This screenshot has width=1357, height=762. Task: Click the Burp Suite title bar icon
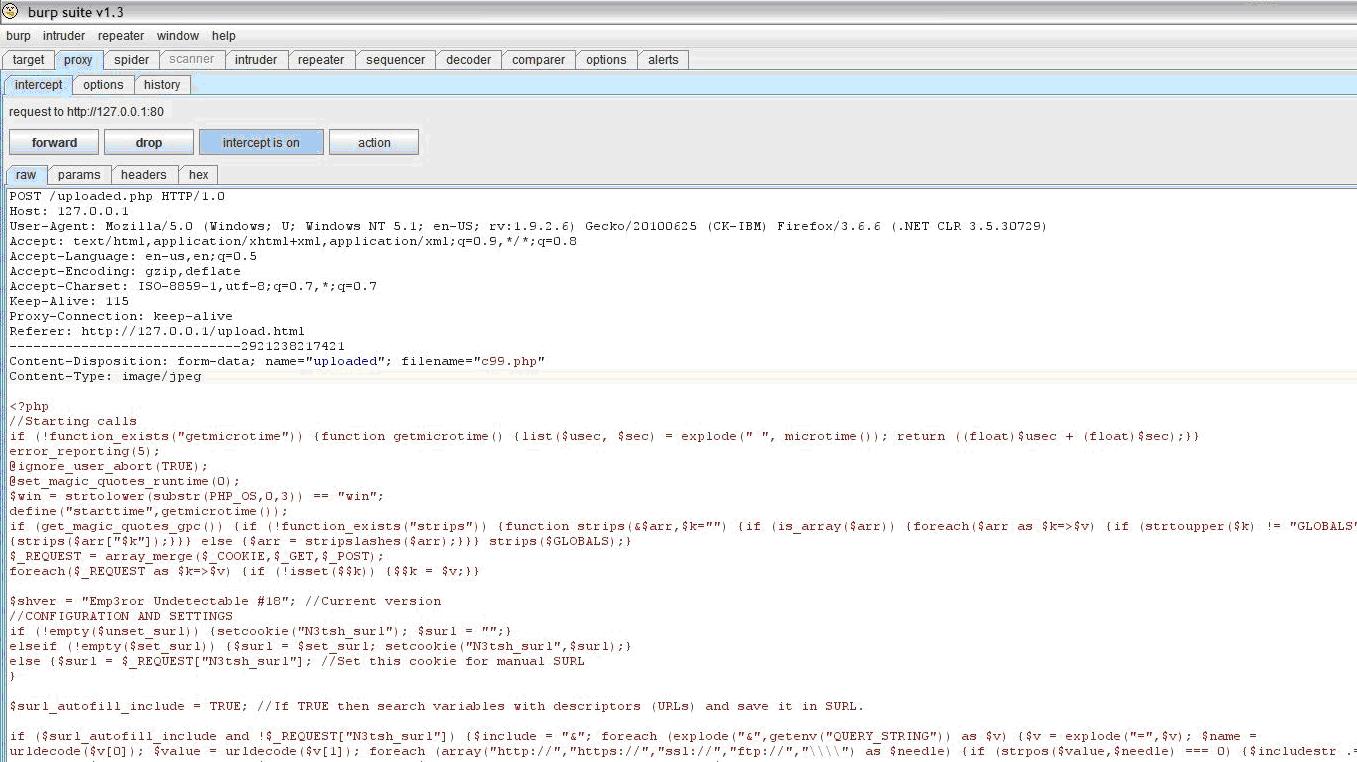[11, 11]
